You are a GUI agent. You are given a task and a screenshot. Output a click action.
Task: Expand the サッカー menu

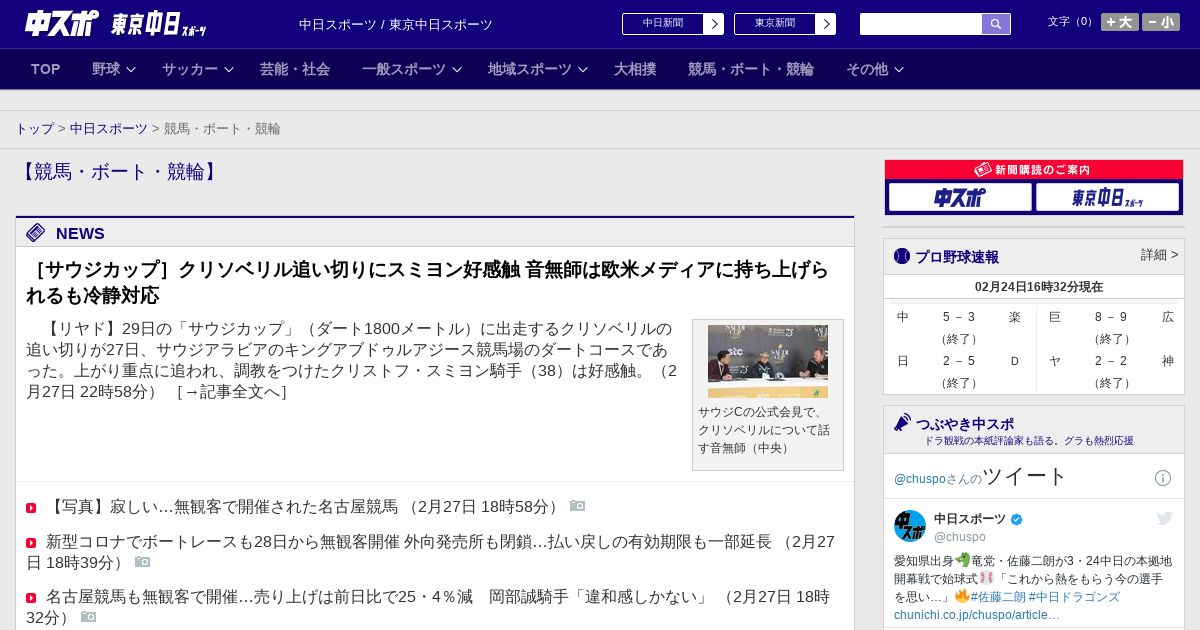pyautogui.click(x=198, y=69)
